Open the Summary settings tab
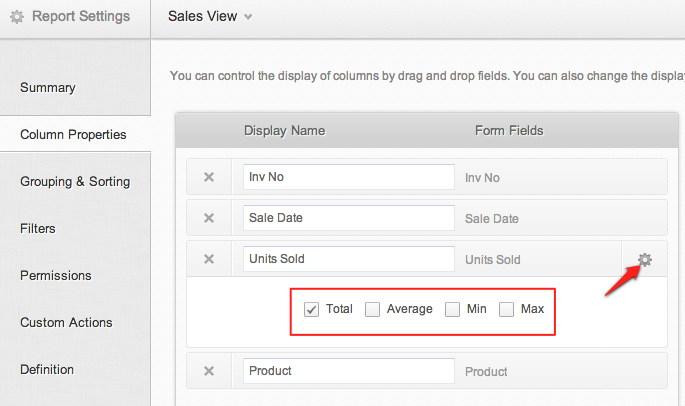Image resolution: width=685 pixels, height=406 pixels. point(48,88)
